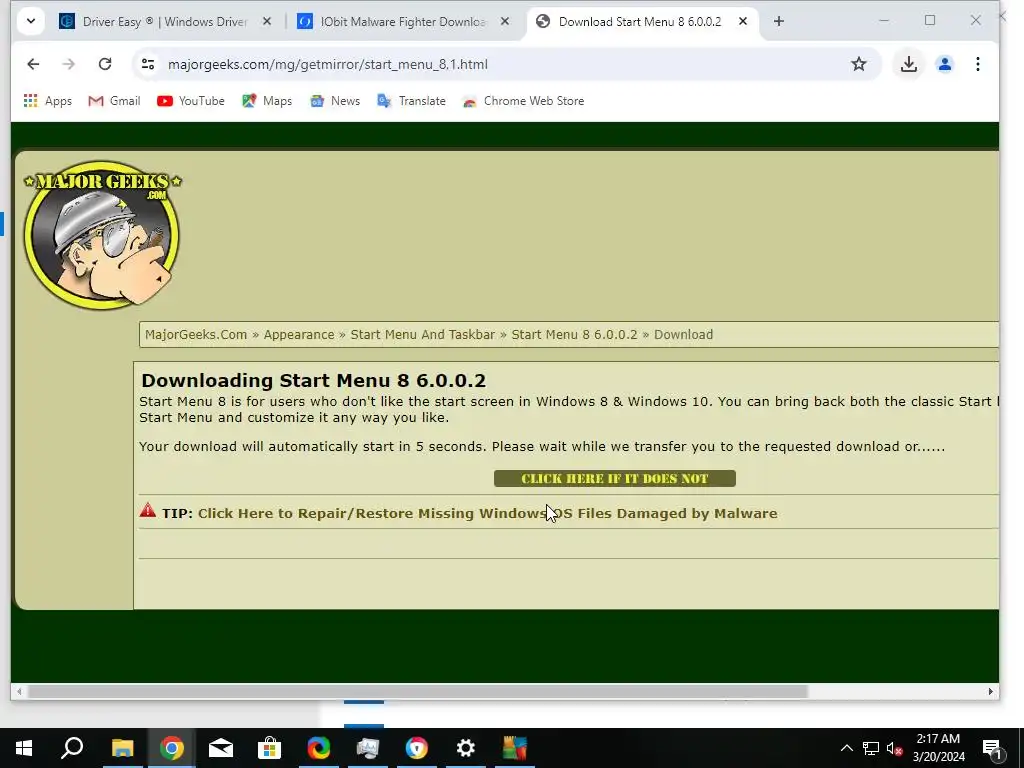Open the Mail app from taskbar
The width and height of the screenshot is (1024, 768).
tap(221, 748)
